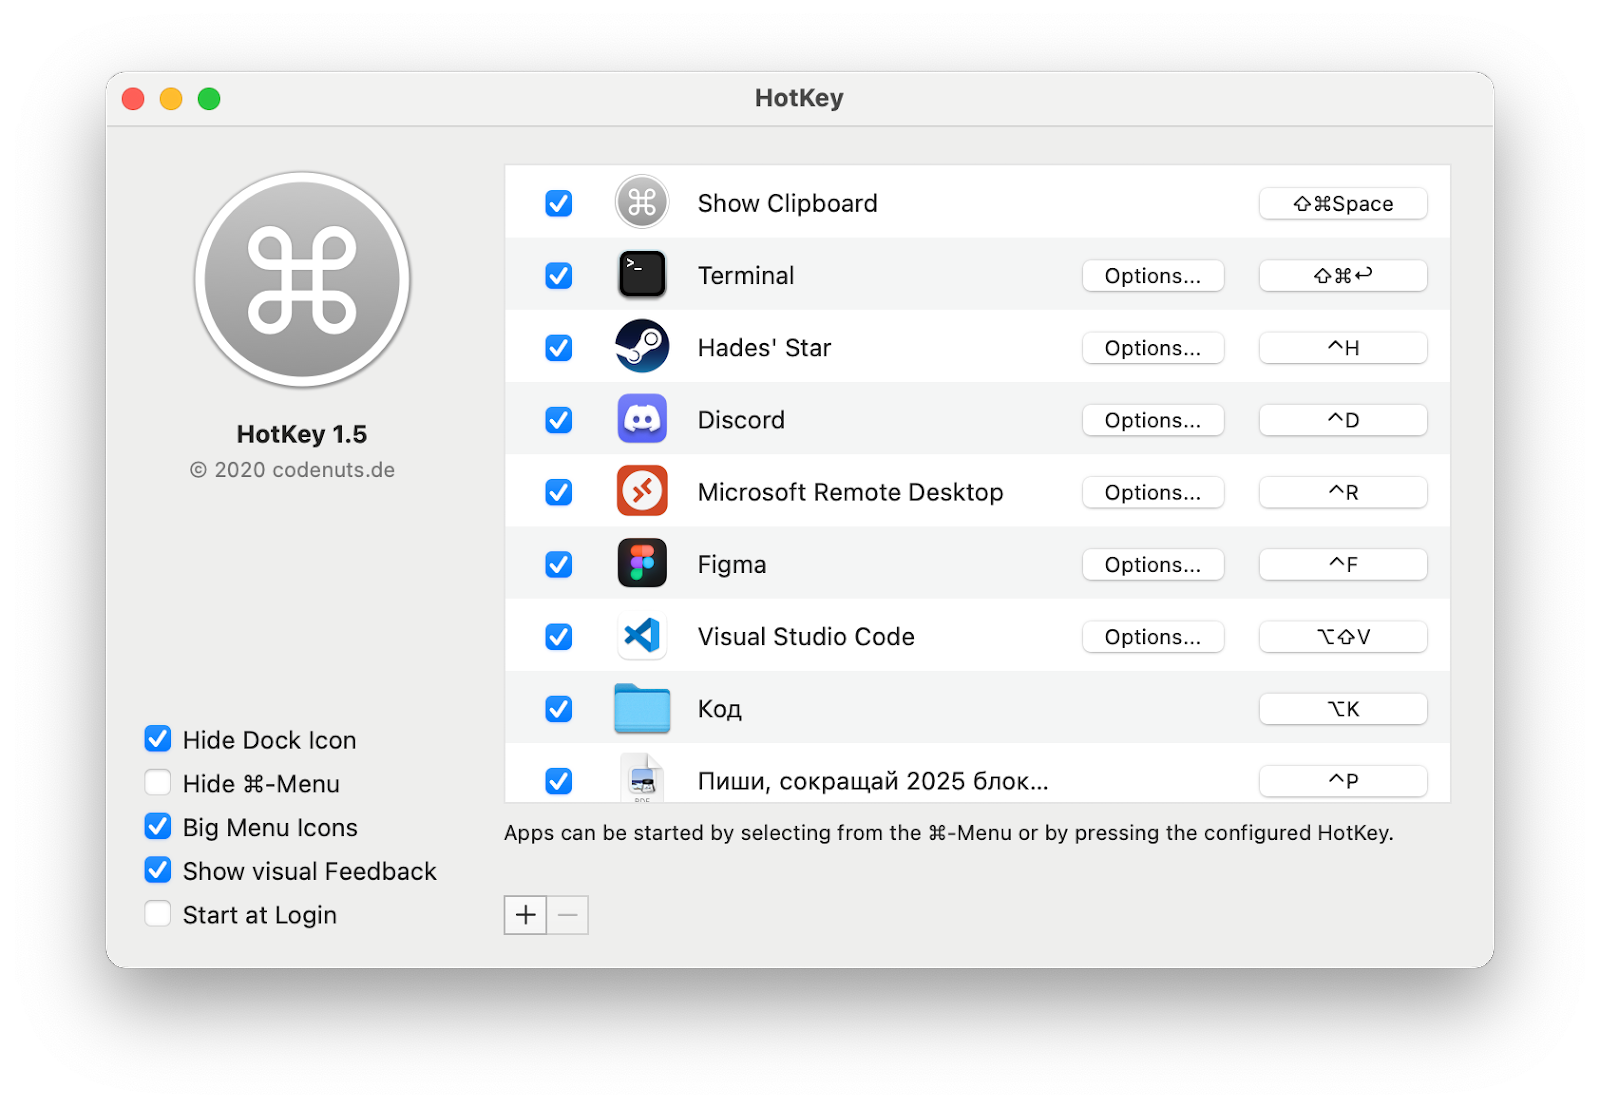Add a new hotkey with the plus button
The width and height of the screenshot is (1600, 1108).
coord(524,914)
